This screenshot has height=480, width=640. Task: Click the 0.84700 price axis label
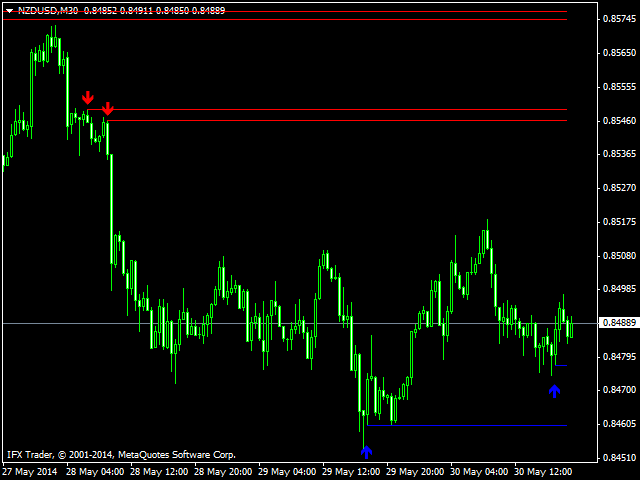click(619, 390)
